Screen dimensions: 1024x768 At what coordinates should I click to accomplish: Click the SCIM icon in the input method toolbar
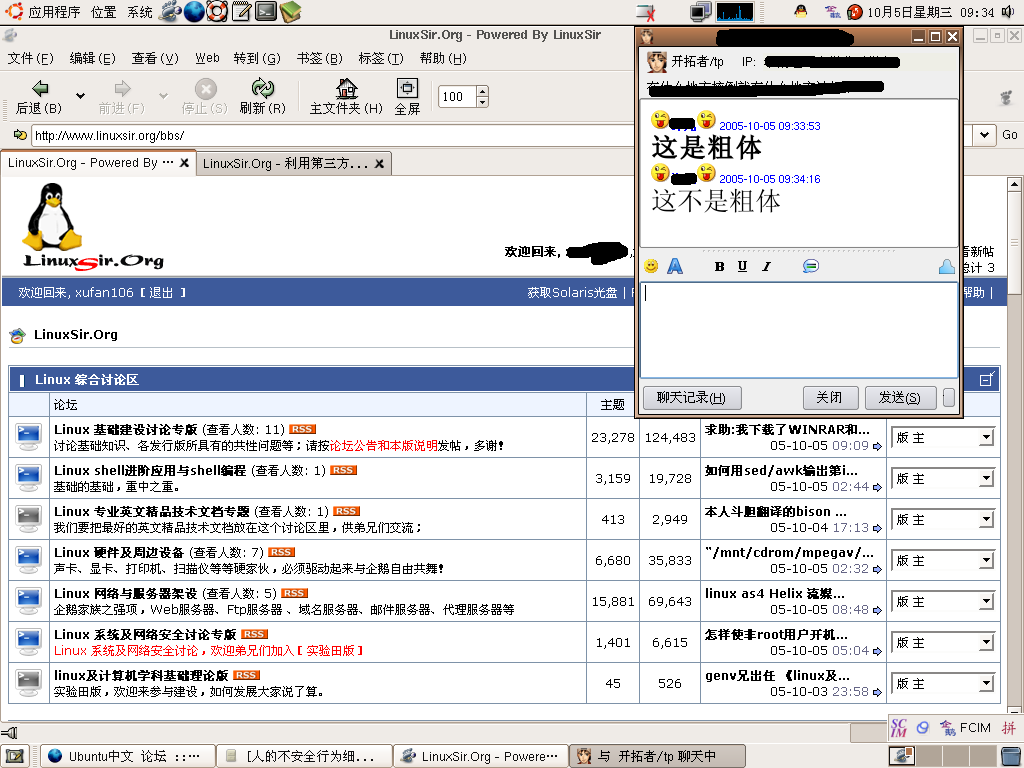click(899, 728)
